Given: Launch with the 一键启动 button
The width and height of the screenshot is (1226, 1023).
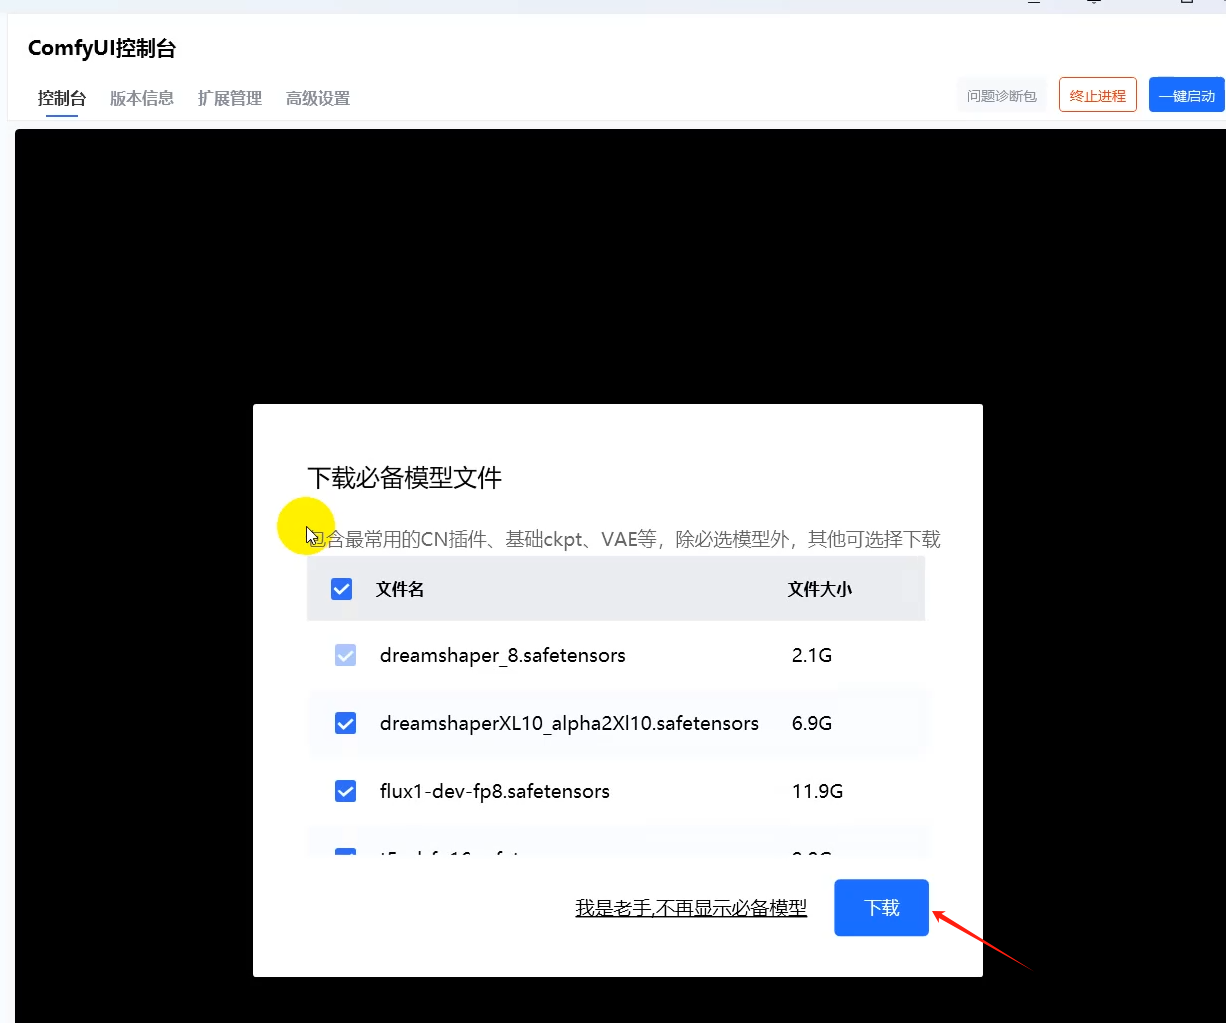Looking at the screenshot, I should click(x=1186, y=96).
